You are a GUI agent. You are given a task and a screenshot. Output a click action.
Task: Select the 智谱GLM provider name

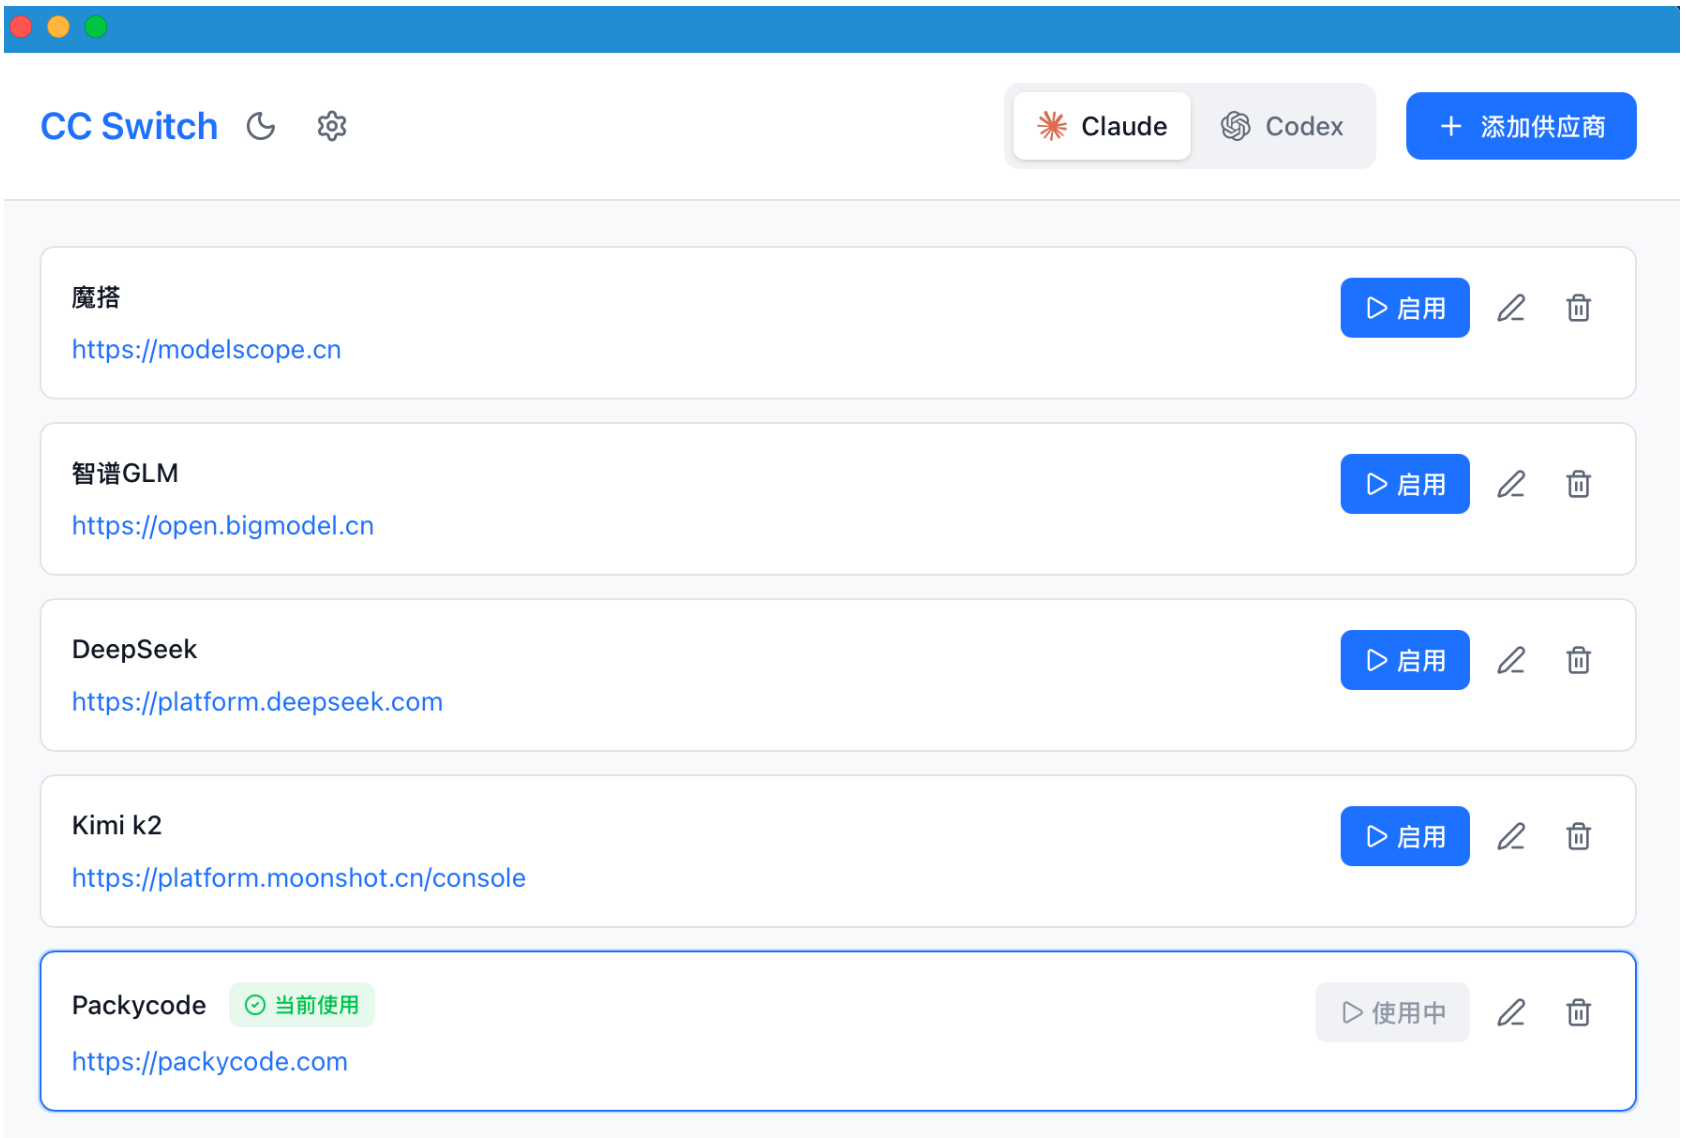[125, 473]
